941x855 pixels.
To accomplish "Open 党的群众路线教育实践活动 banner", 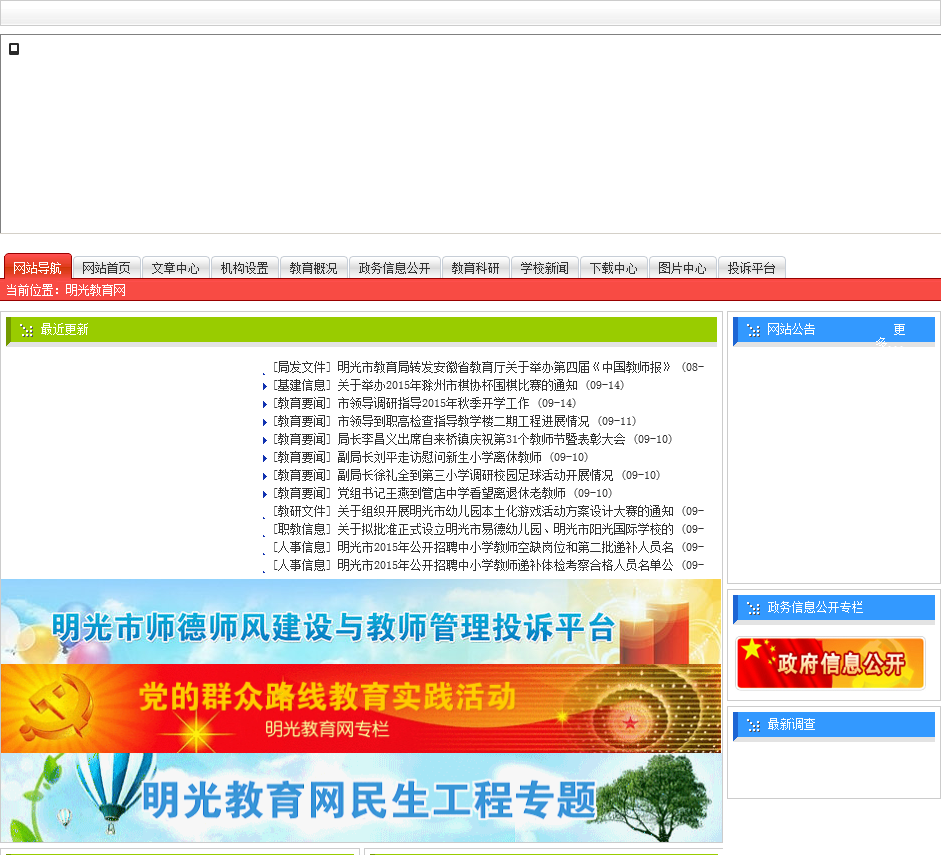I will (361, 709).
